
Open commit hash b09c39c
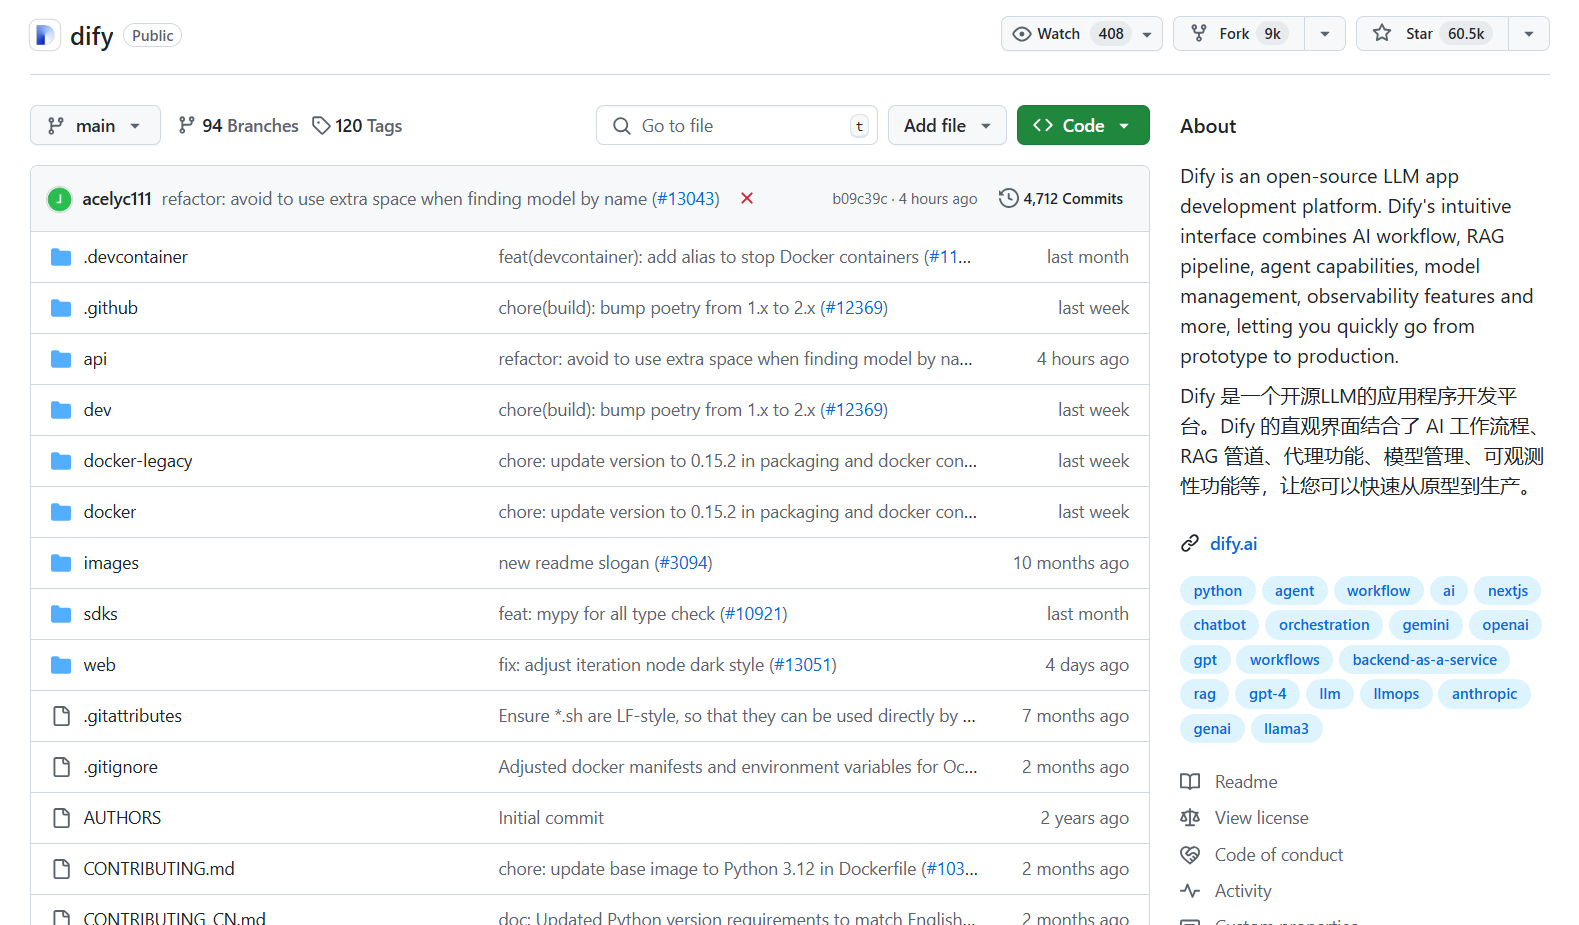(860, 199)
